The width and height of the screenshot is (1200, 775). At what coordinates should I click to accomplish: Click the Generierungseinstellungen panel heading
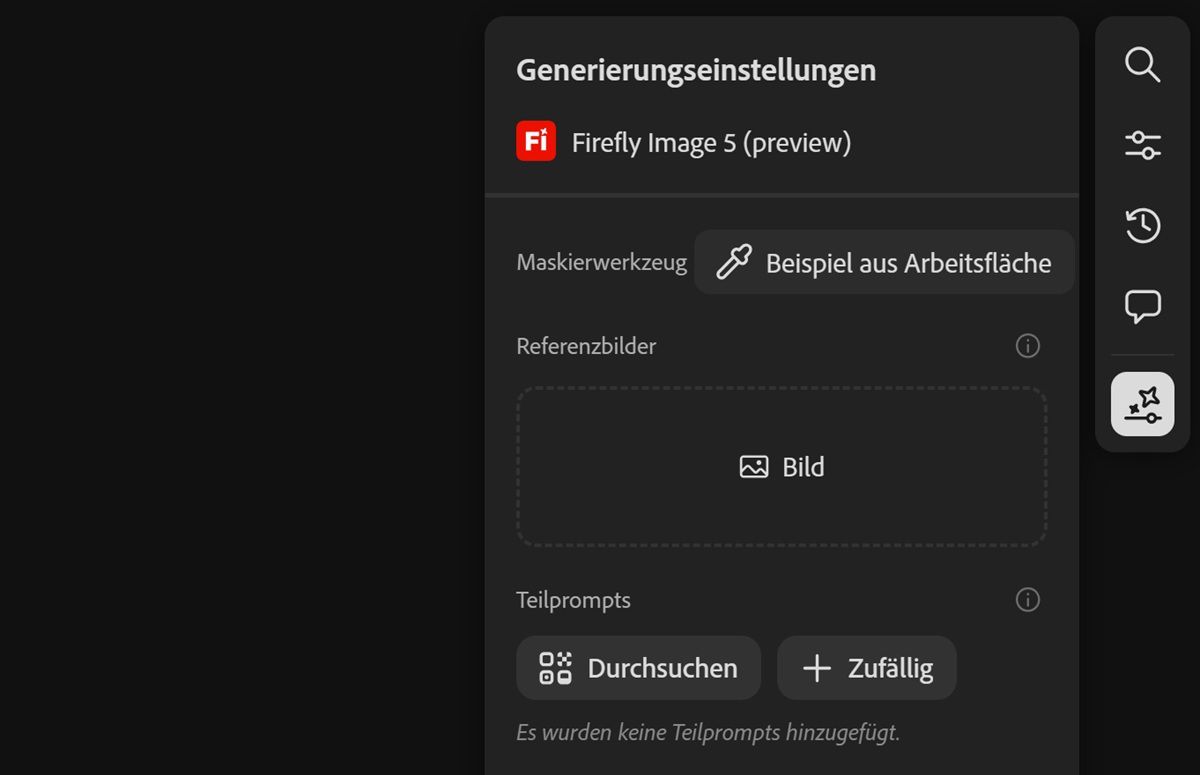(696, 71)
